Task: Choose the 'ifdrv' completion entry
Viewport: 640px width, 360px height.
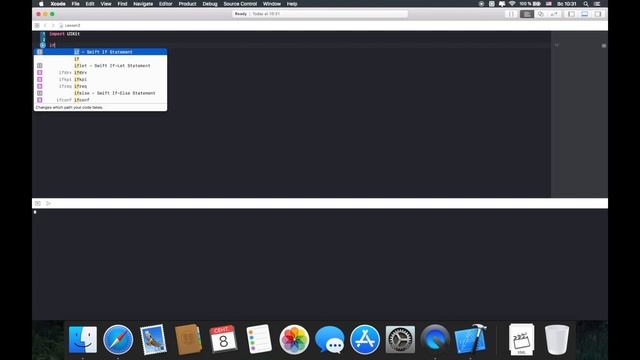Action: 100,73
